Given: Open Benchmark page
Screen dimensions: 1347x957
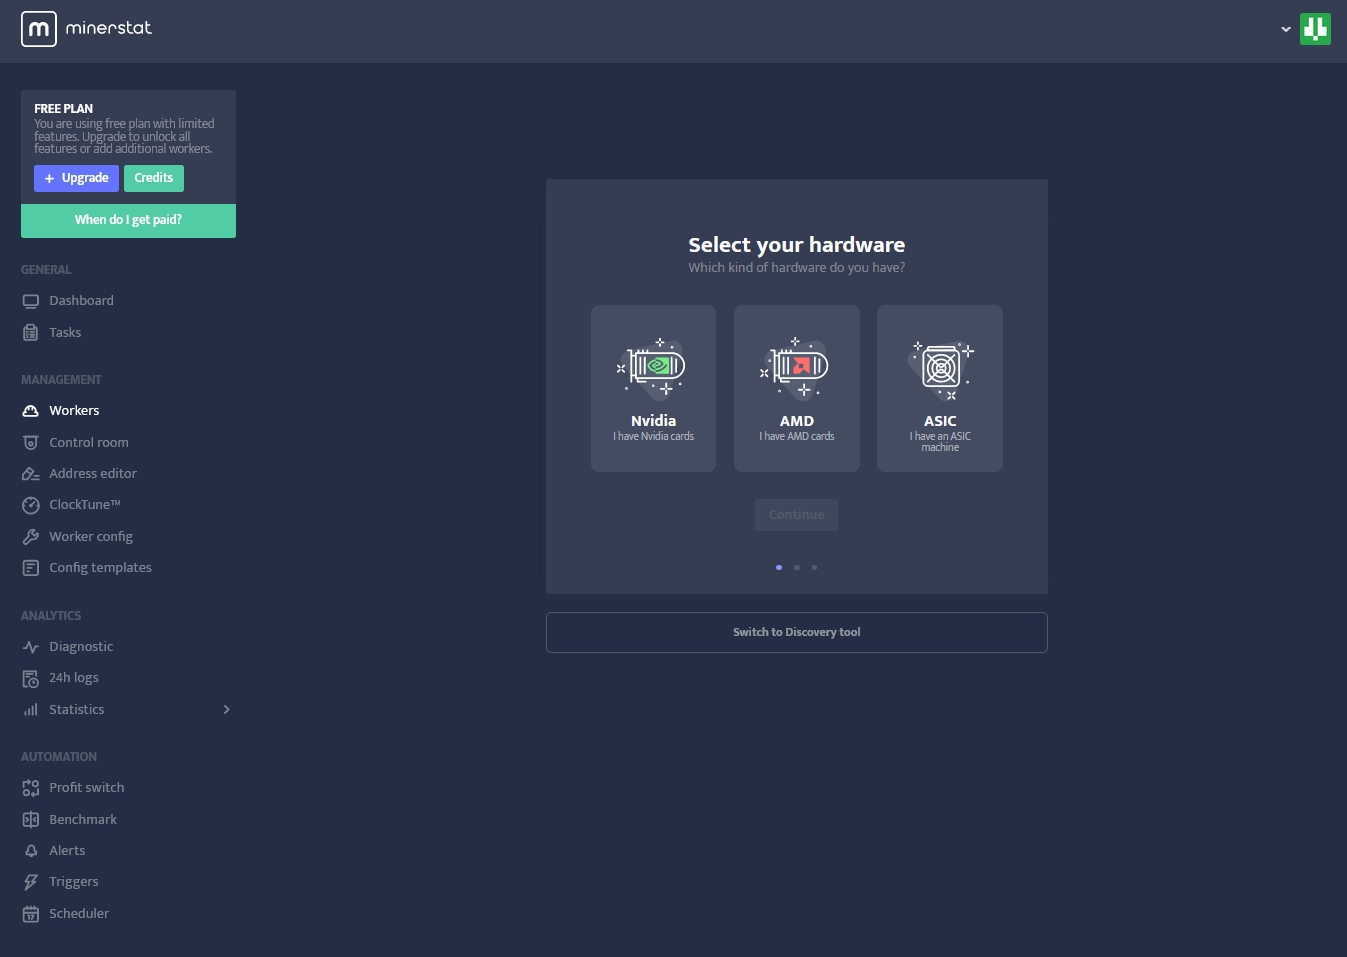Looking at the screenshot, I should 83,820.
